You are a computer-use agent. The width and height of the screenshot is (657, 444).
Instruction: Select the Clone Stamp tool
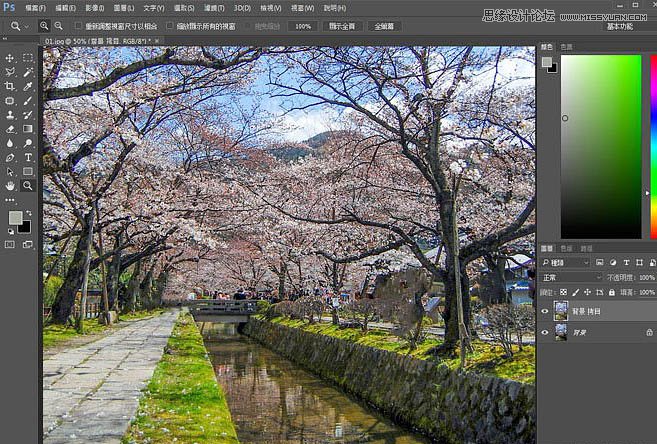[10, 115]
